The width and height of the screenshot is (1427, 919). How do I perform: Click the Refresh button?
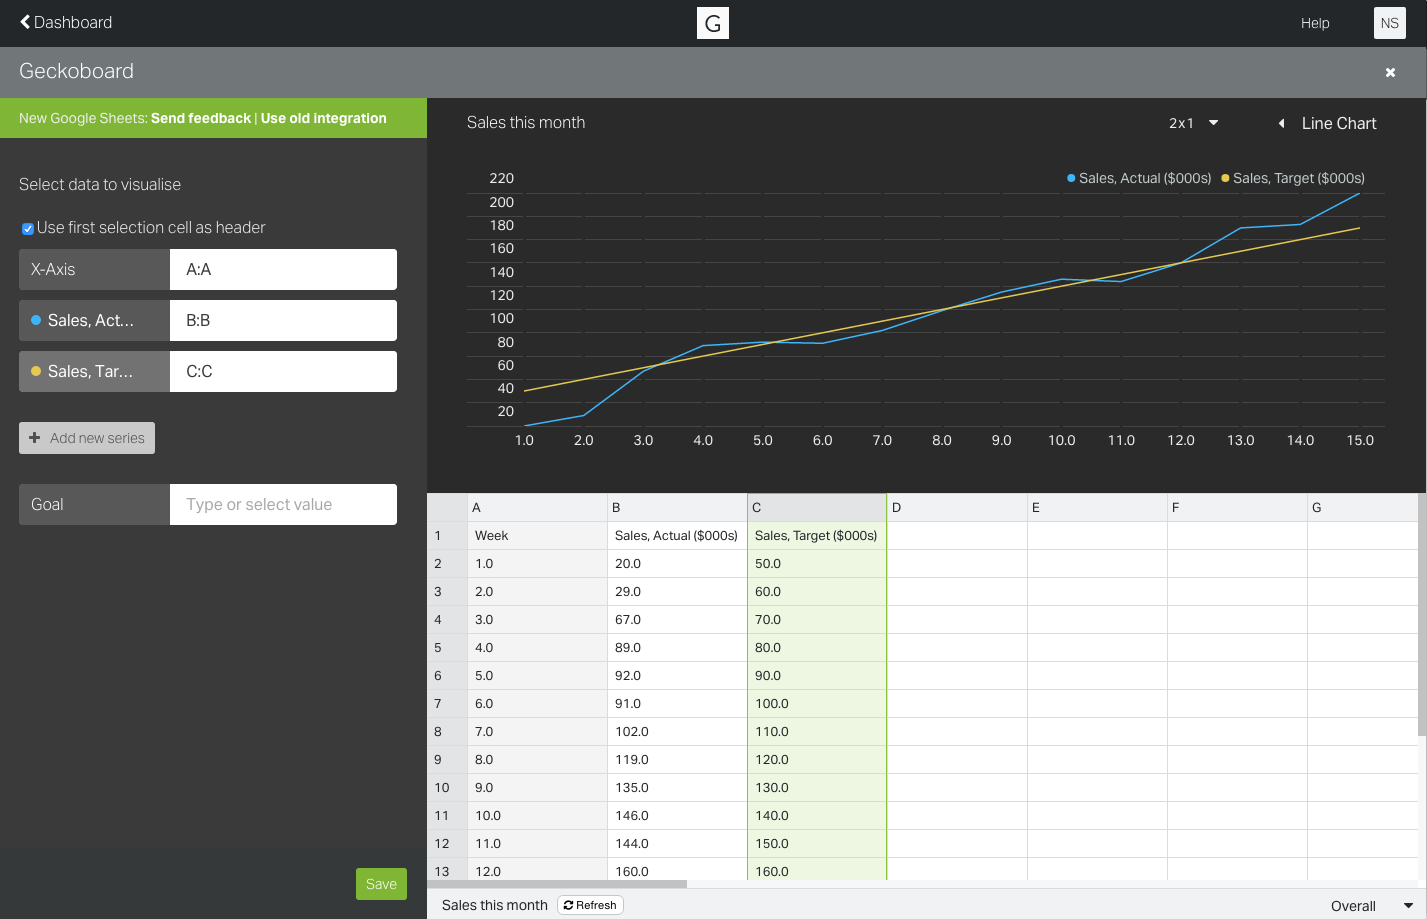pos(590,905)
